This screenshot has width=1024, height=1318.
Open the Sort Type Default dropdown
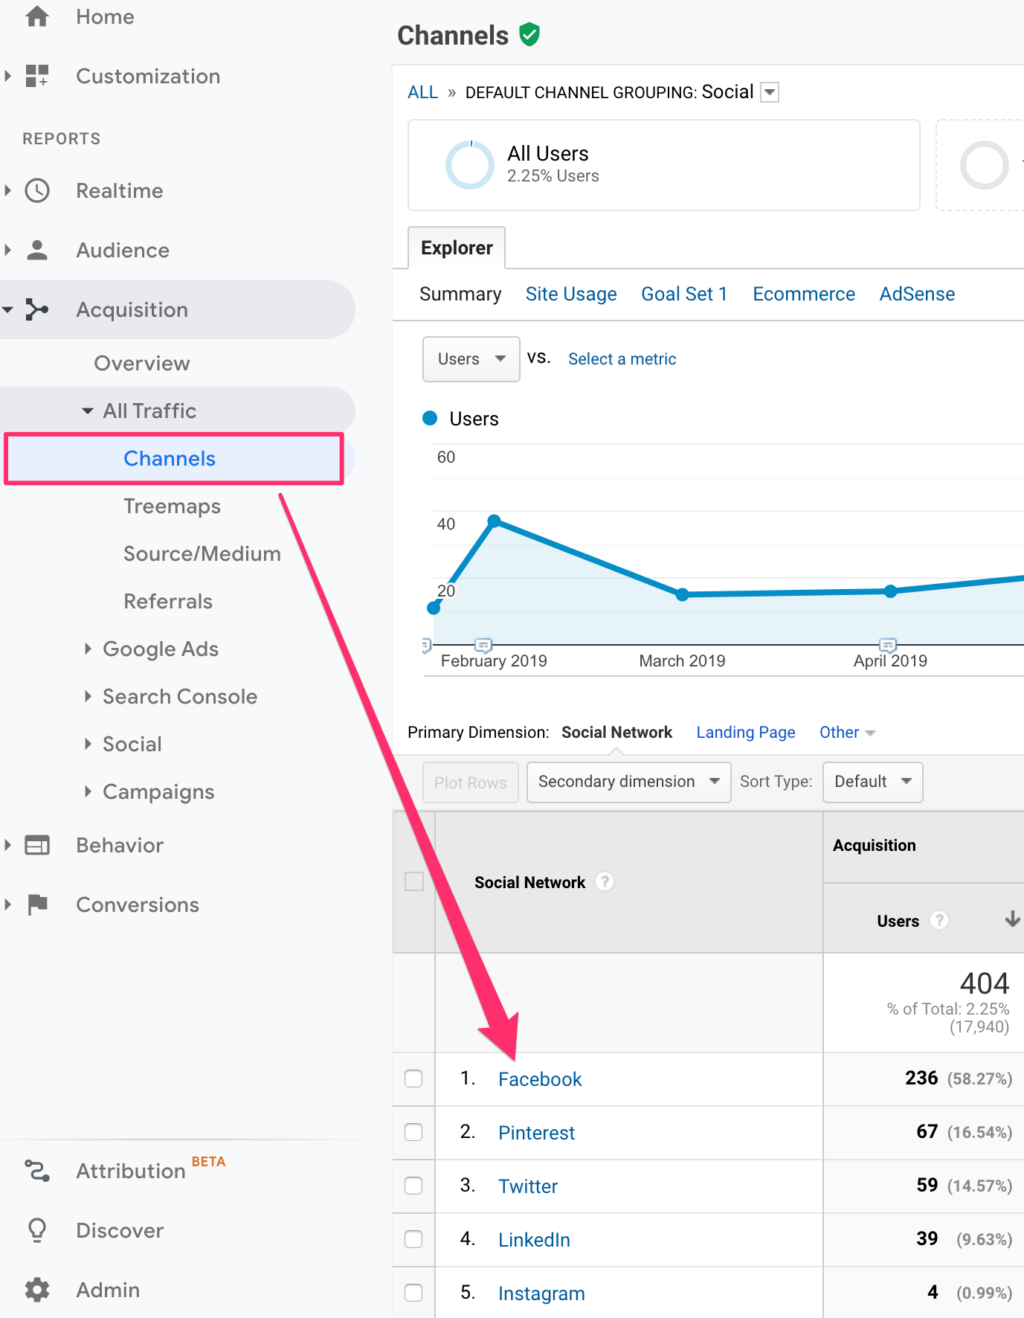pos(872,782)
